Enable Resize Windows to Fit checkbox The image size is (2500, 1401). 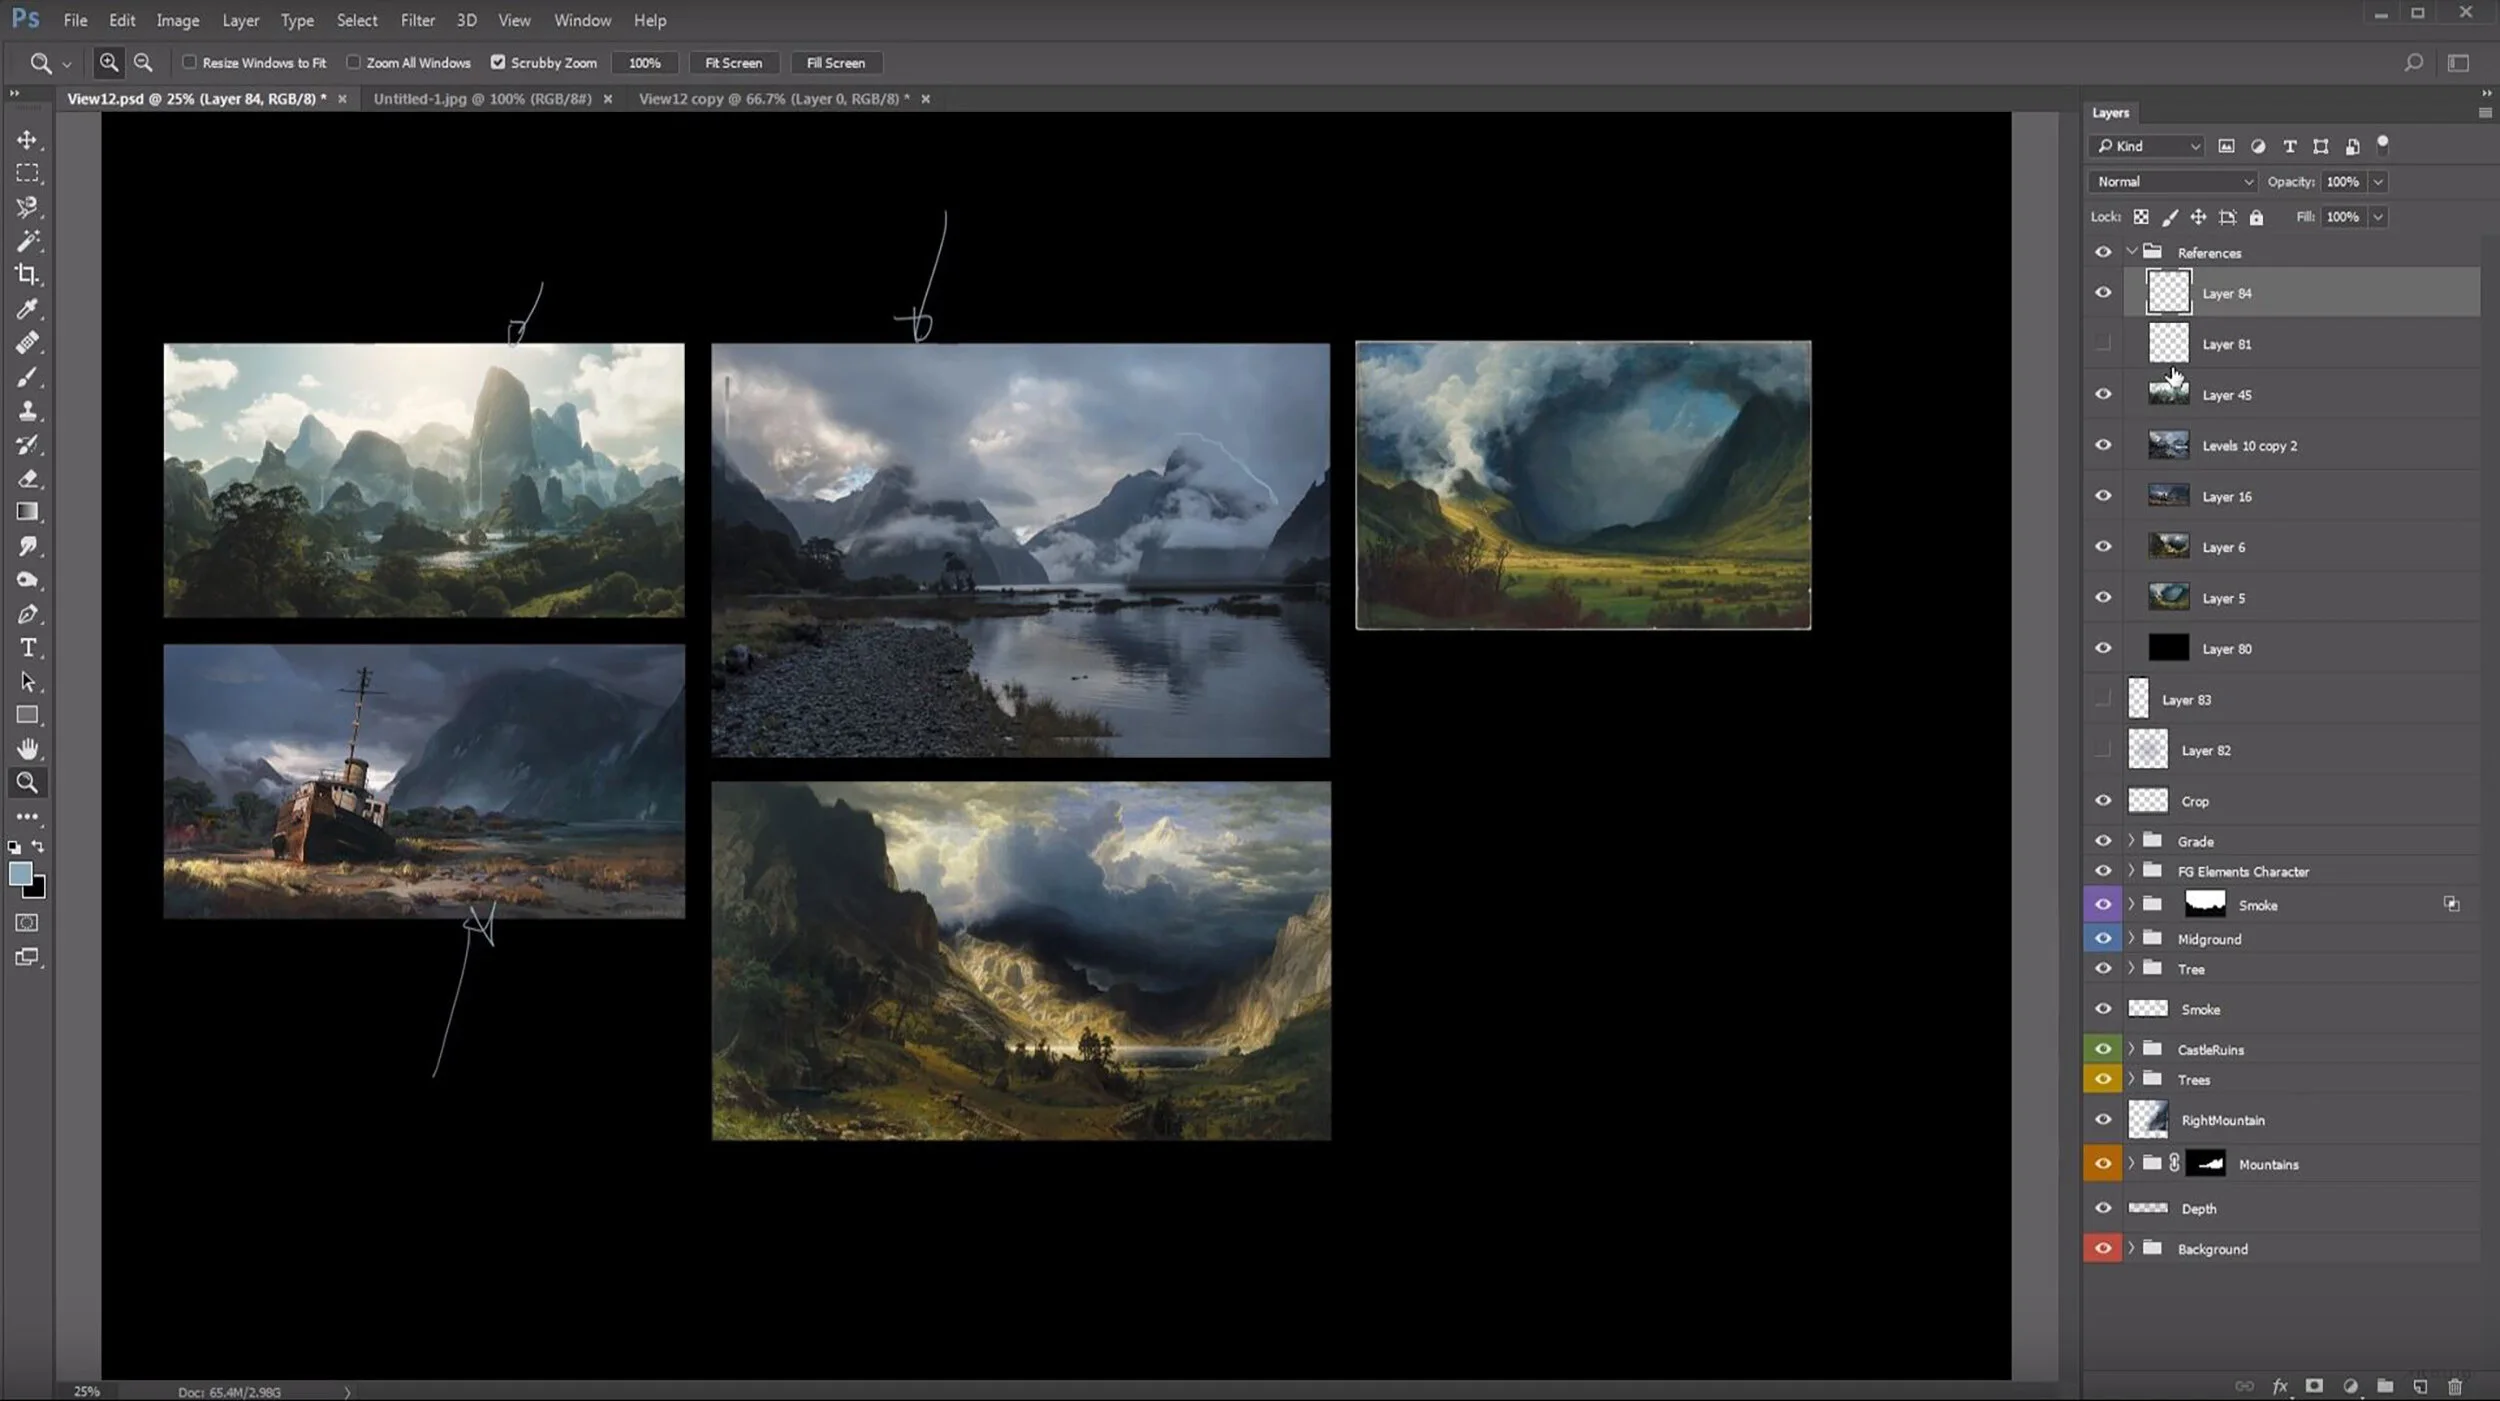[x=189, y=62]
